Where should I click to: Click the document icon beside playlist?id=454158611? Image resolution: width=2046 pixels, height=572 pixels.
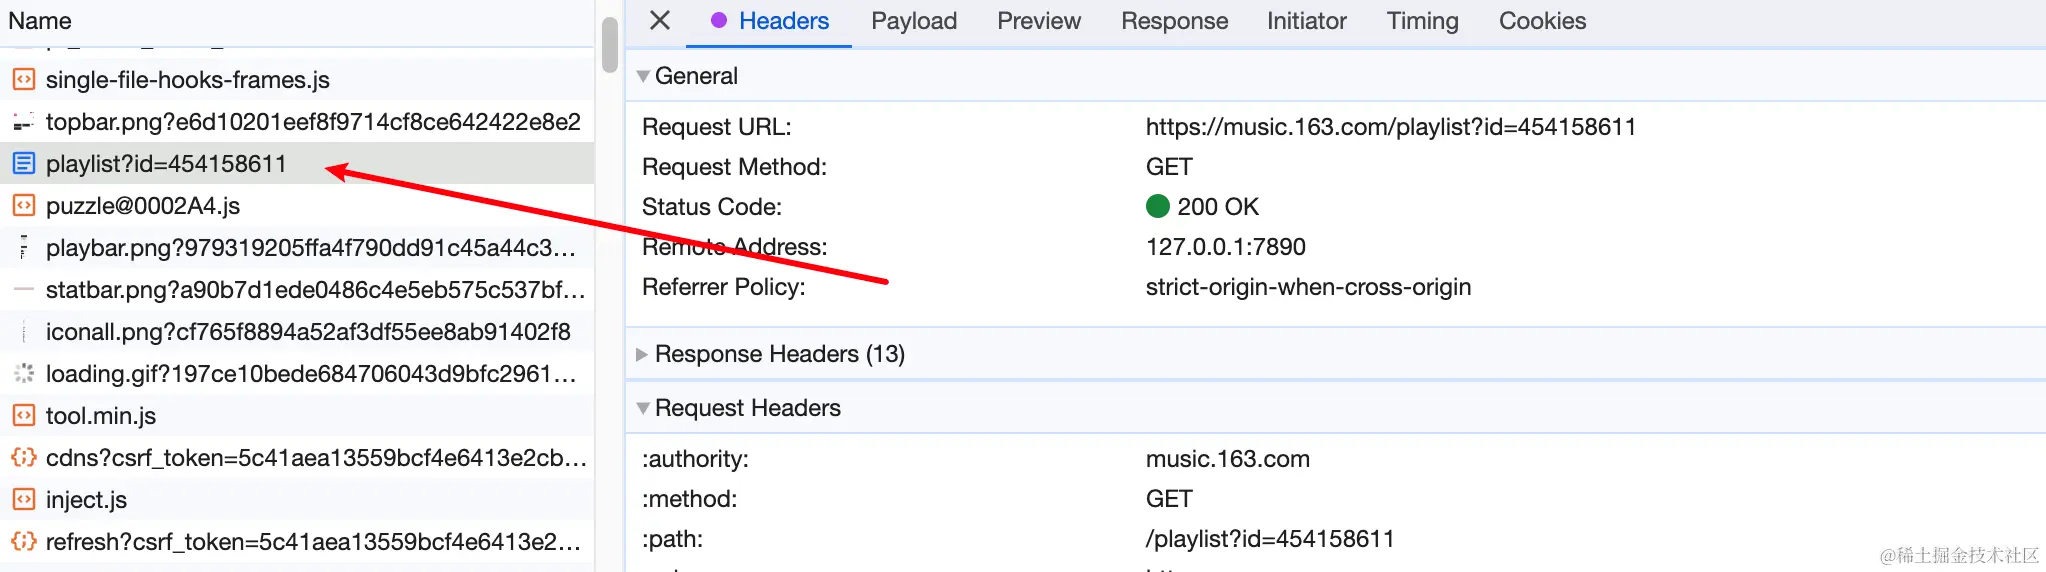[x=23, y=164]
